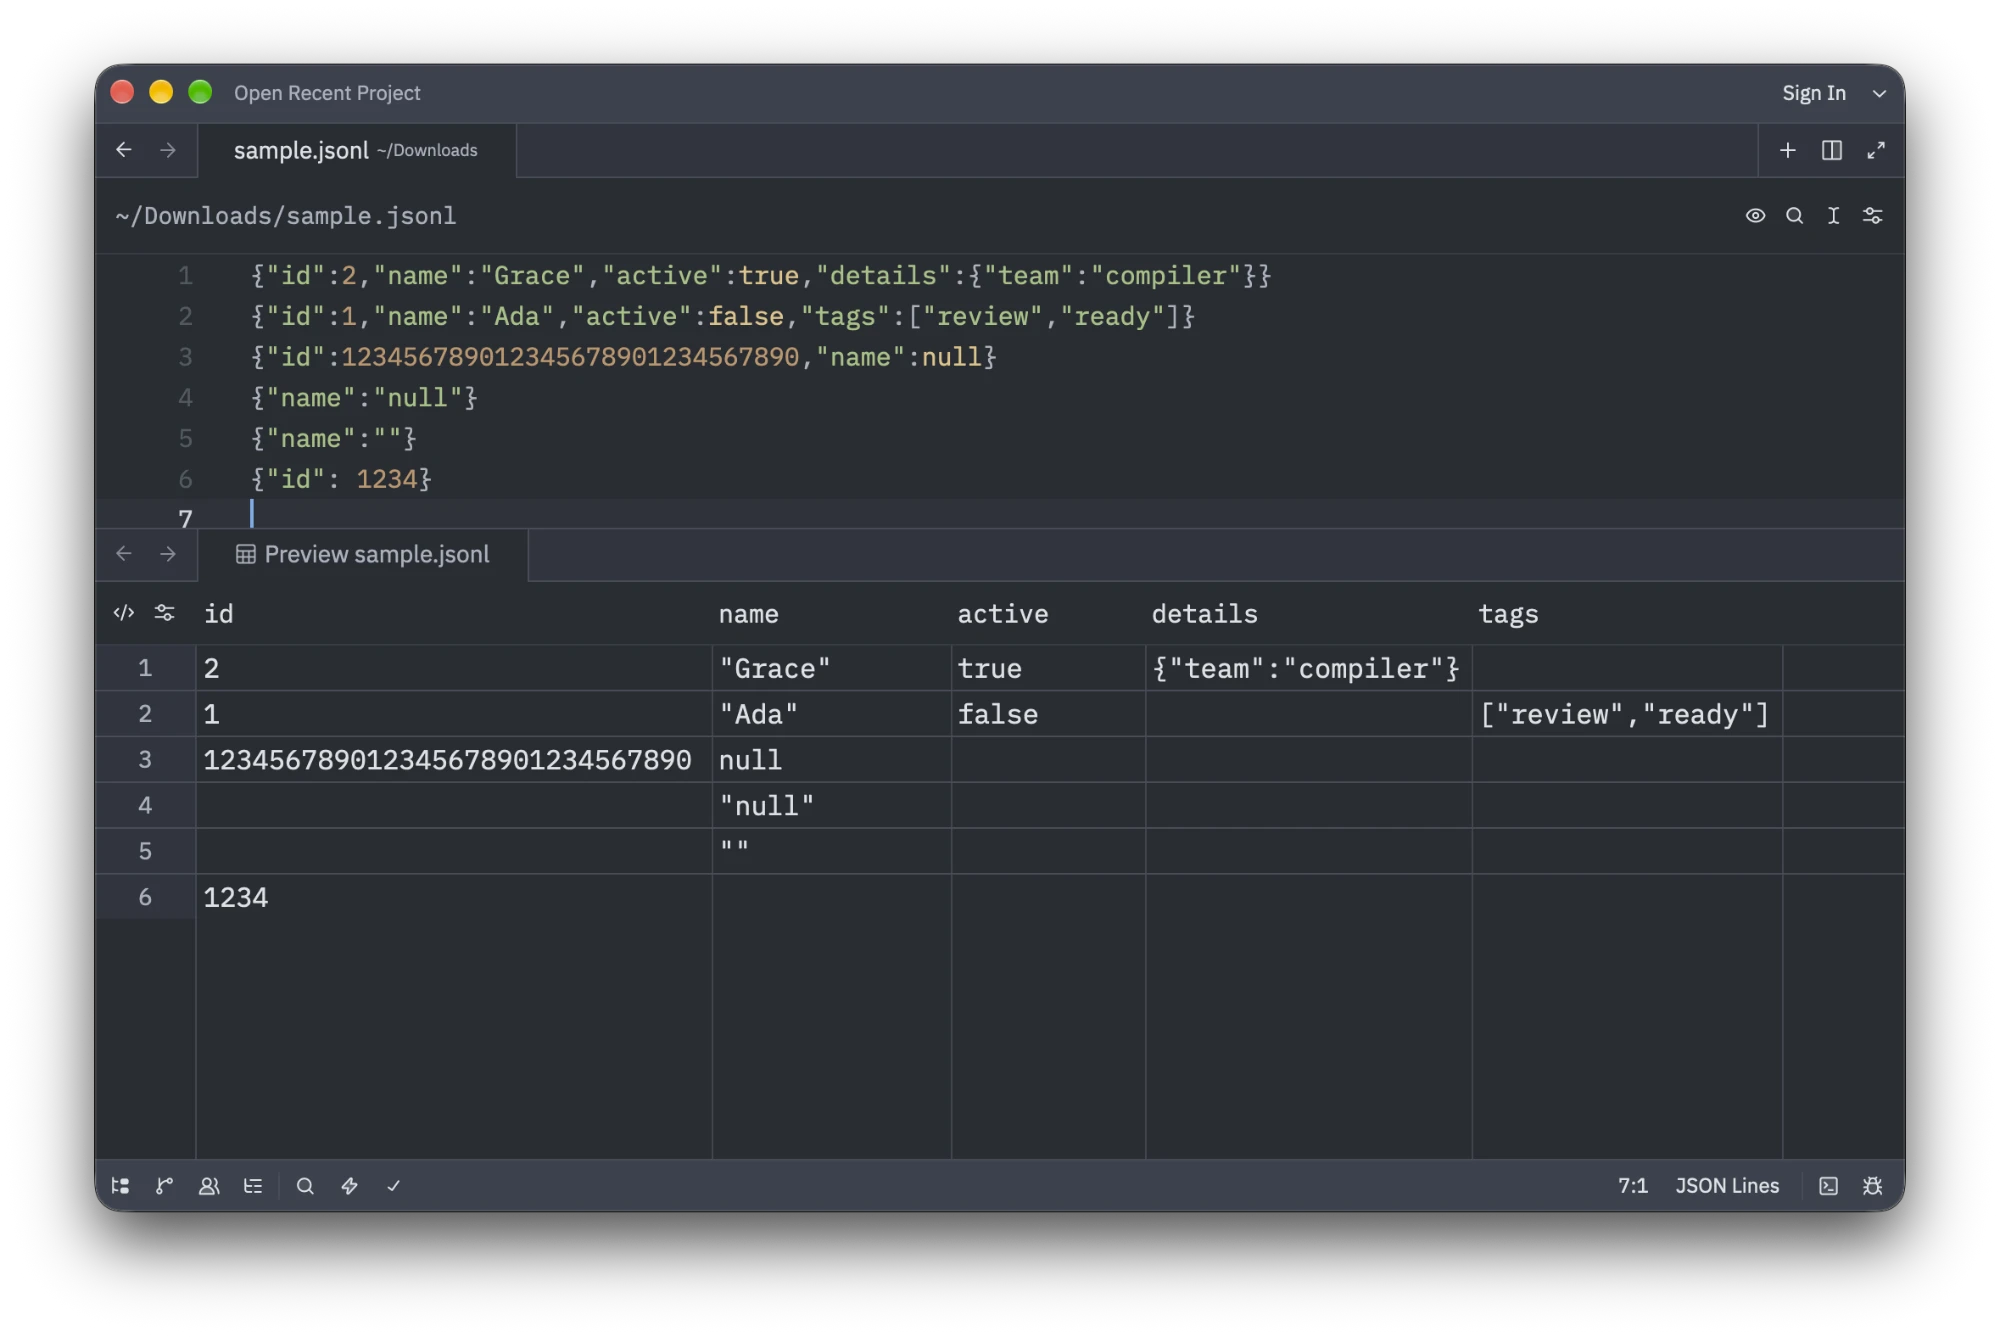
Task: Open editor controls sliders icon in toolbar
Action: pos(1873,215)
